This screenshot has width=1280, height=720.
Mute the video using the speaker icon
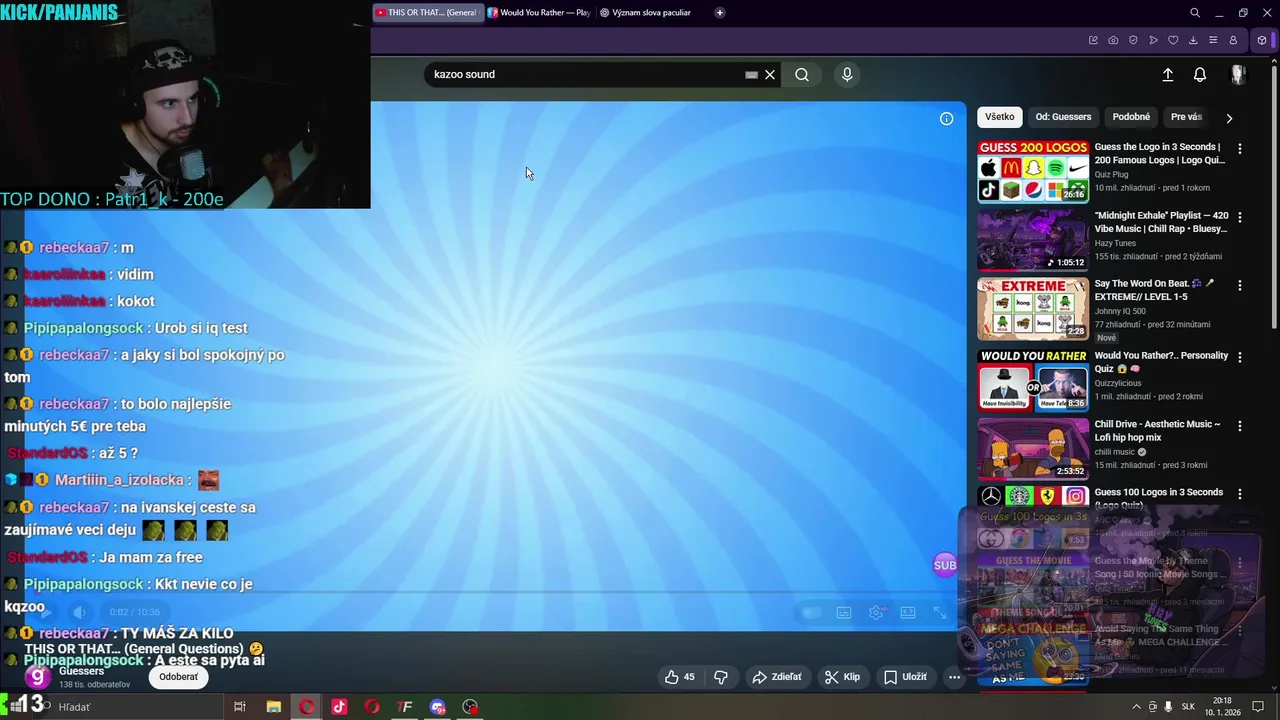pyautogui.click(x=80, y=612)
